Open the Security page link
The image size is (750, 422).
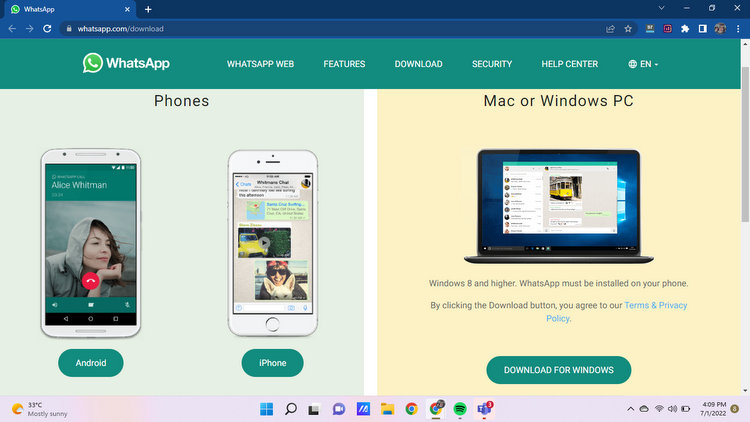[x=492, y=64]
